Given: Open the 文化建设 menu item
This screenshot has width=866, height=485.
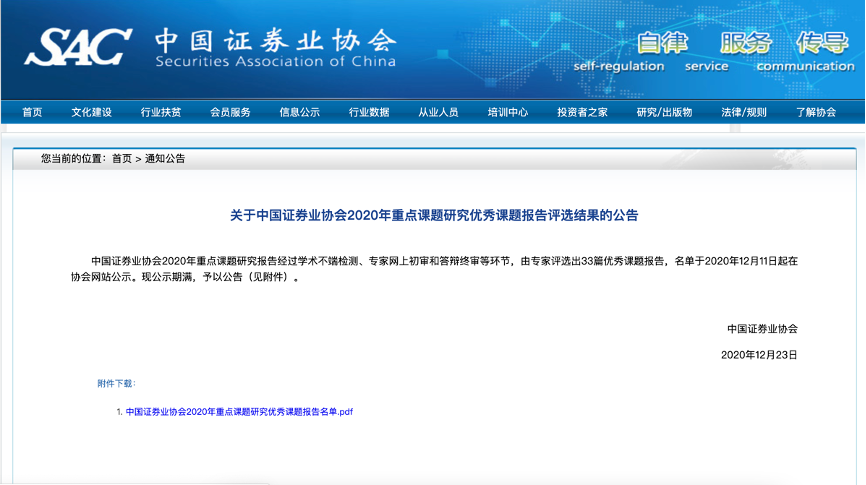Looking at the screenshot, I should [91, 112].
